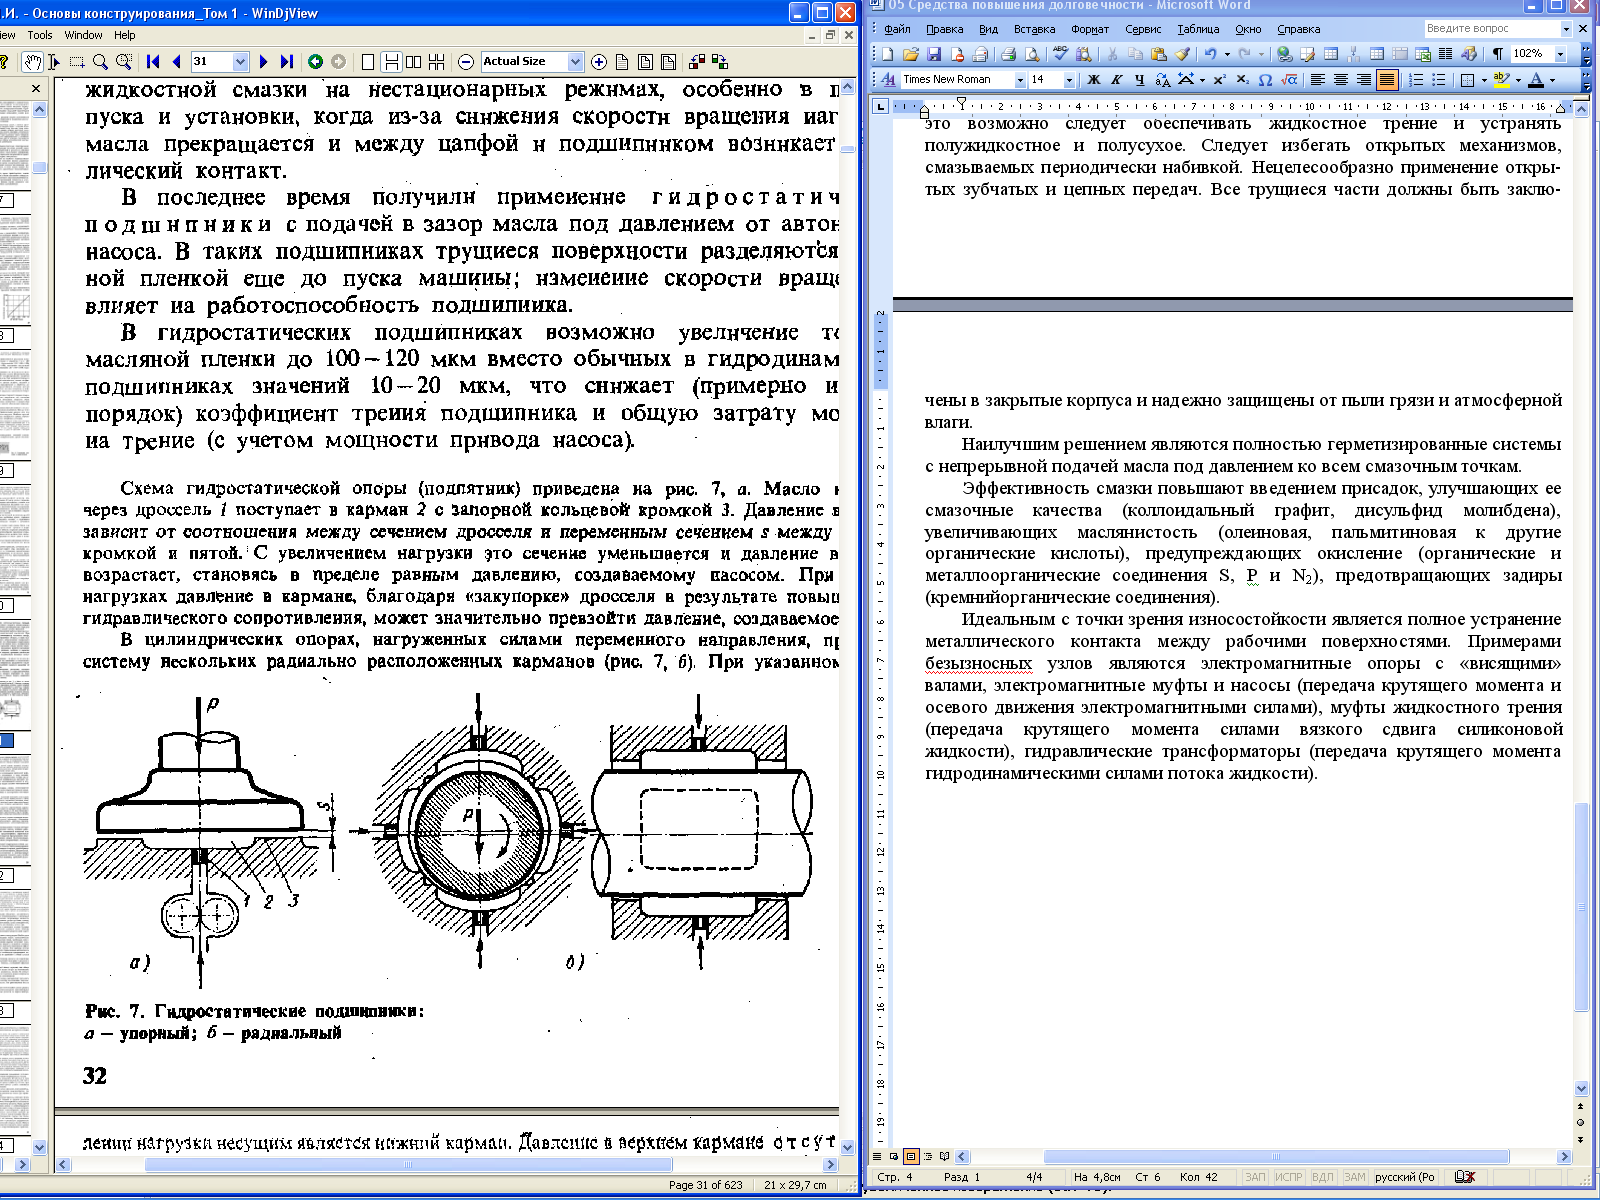
Task: Toggle italic К formatting
Action: [1116, 80]
